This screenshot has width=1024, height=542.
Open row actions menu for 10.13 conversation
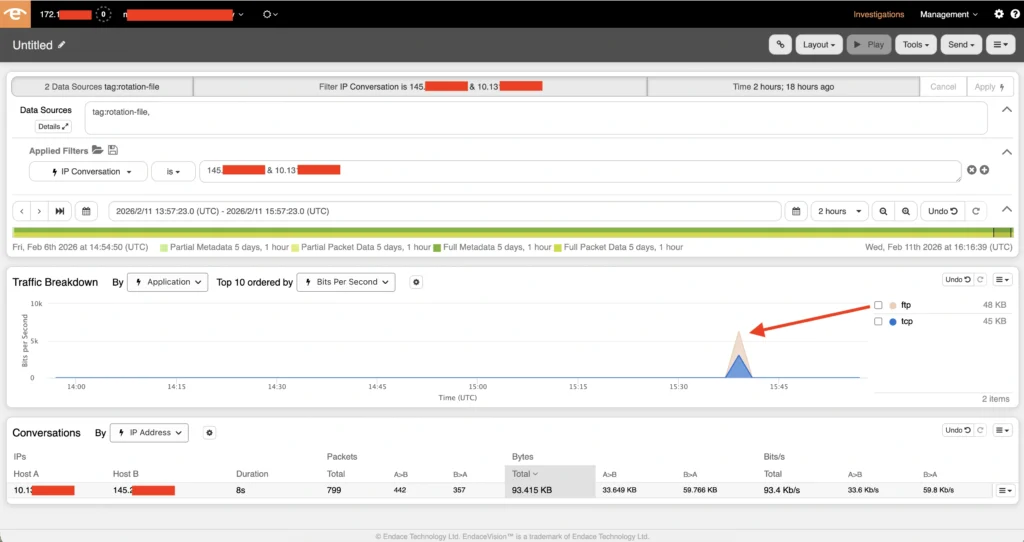tap(1004, 490)
